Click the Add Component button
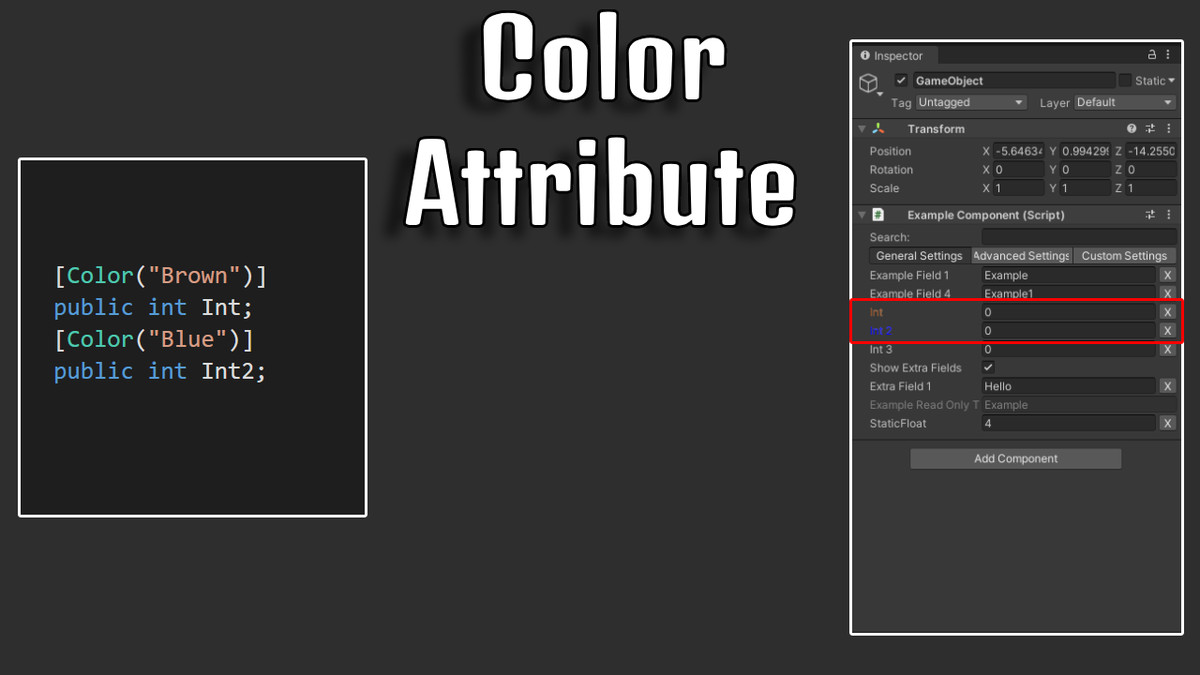This screenshot has width=1200, height=675. 1015,458
